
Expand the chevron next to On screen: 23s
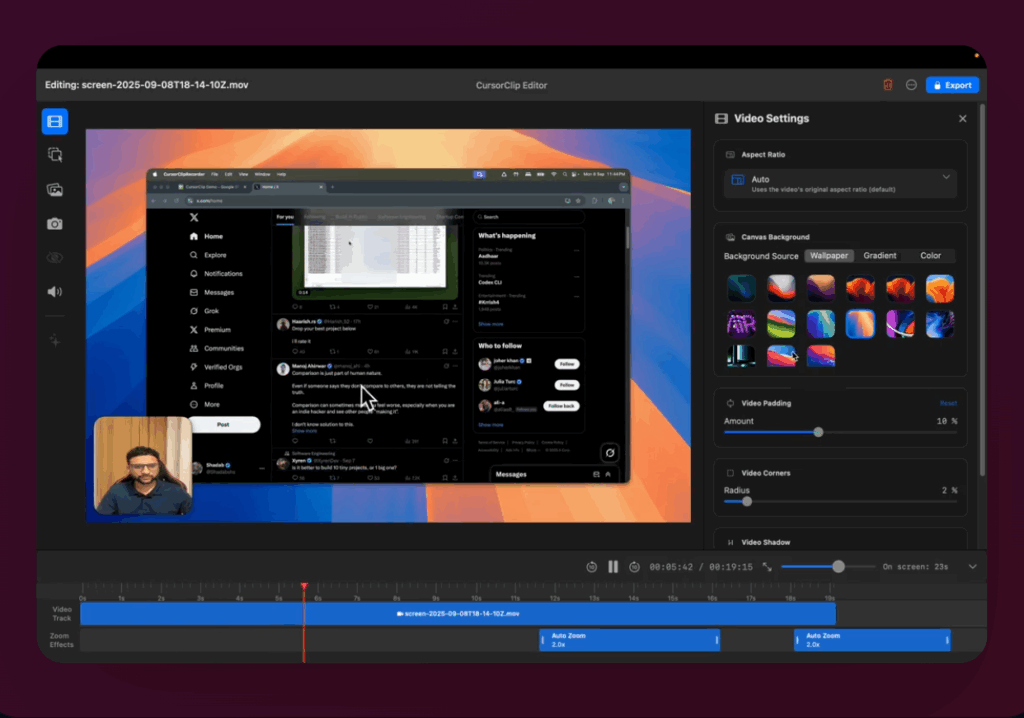click(971, 566)
